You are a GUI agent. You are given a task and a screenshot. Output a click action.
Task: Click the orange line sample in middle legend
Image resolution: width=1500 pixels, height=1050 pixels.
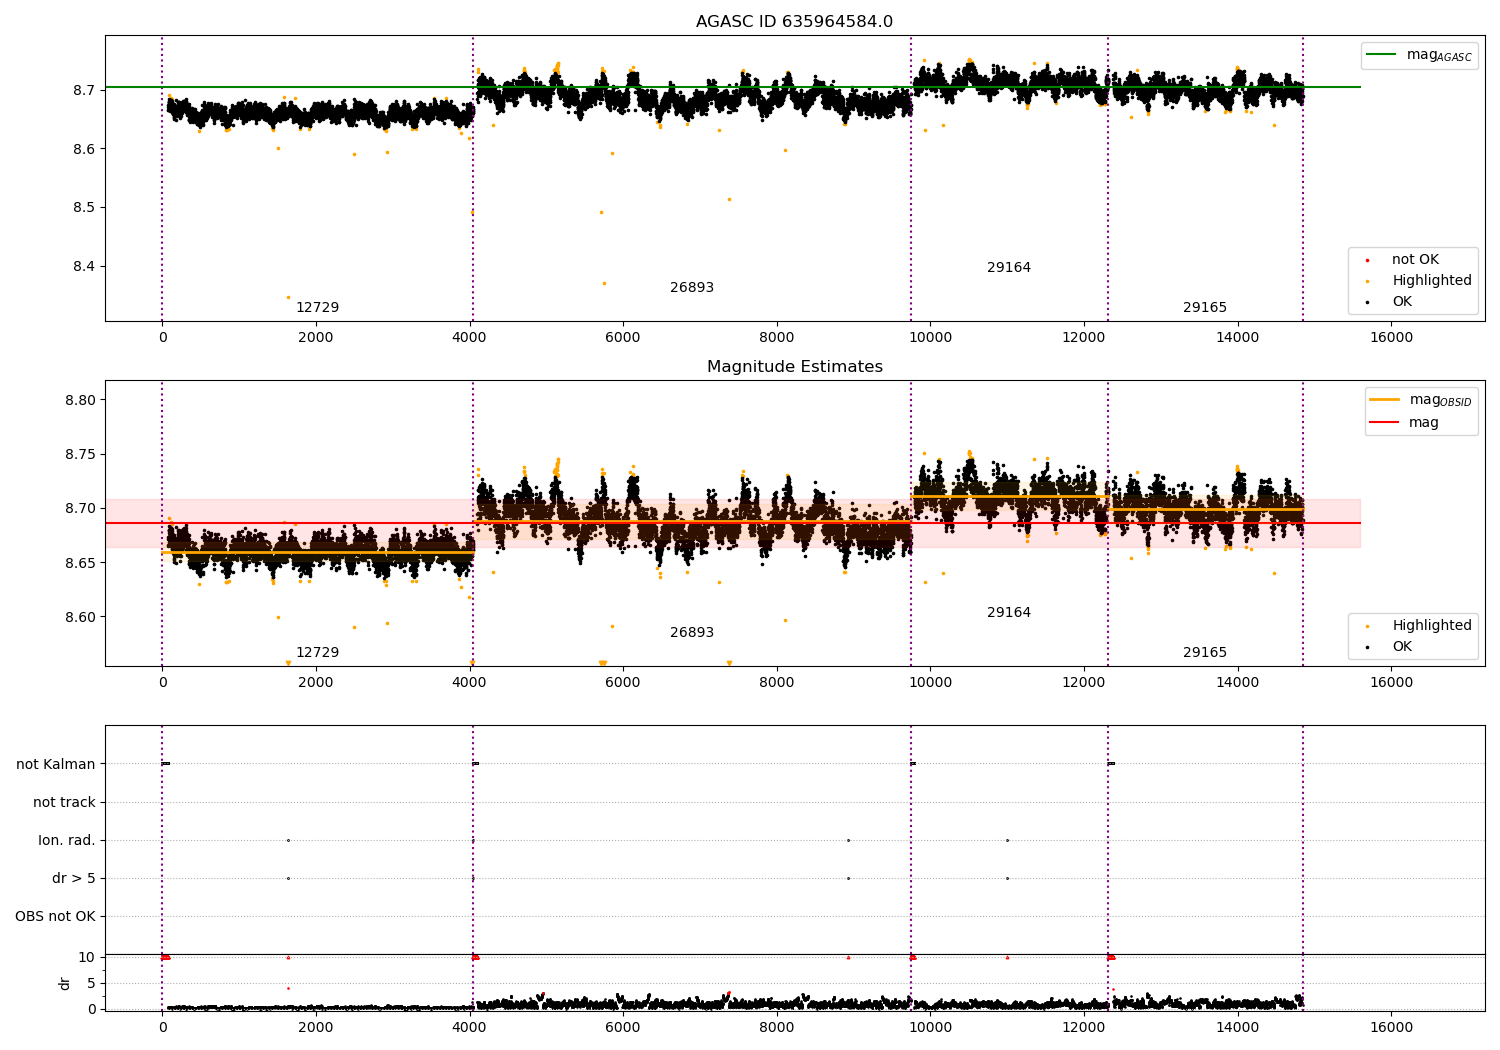coord(1385,400)
